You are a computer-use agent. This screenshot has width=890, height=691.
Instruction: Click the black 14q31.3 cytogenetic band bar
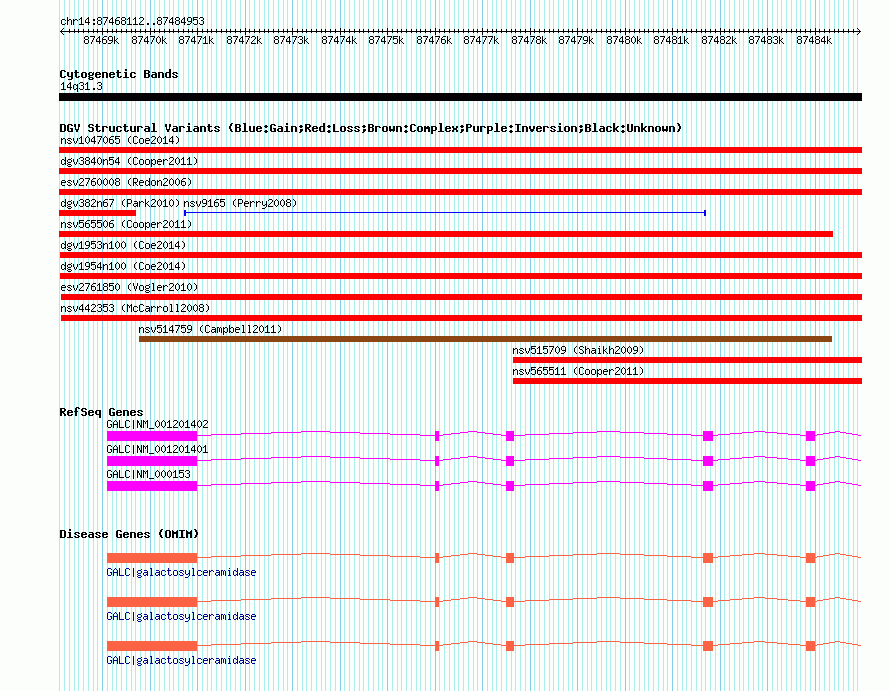(460, 97)
